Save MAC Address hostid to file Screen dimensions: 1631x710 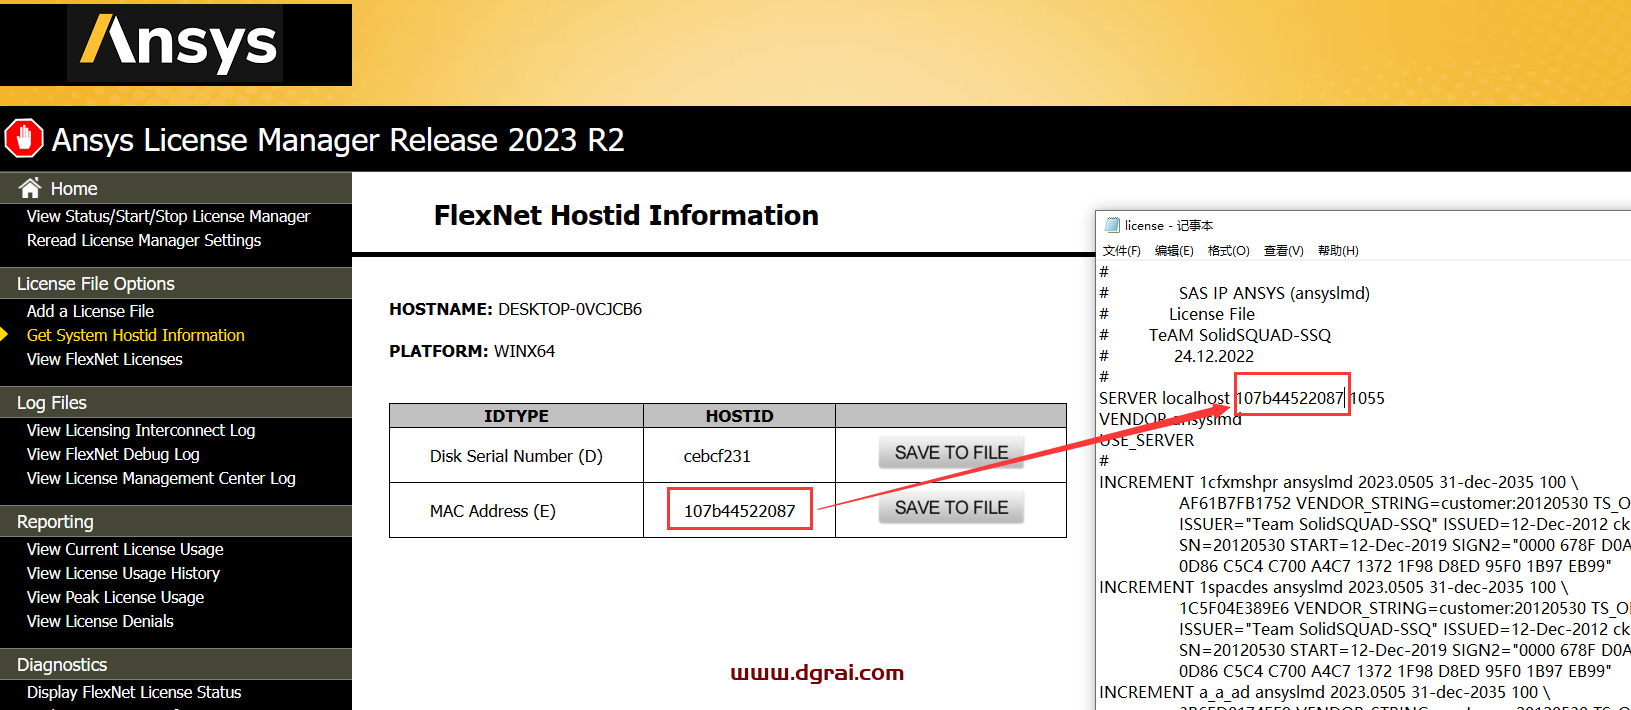(x=951, y=508)
